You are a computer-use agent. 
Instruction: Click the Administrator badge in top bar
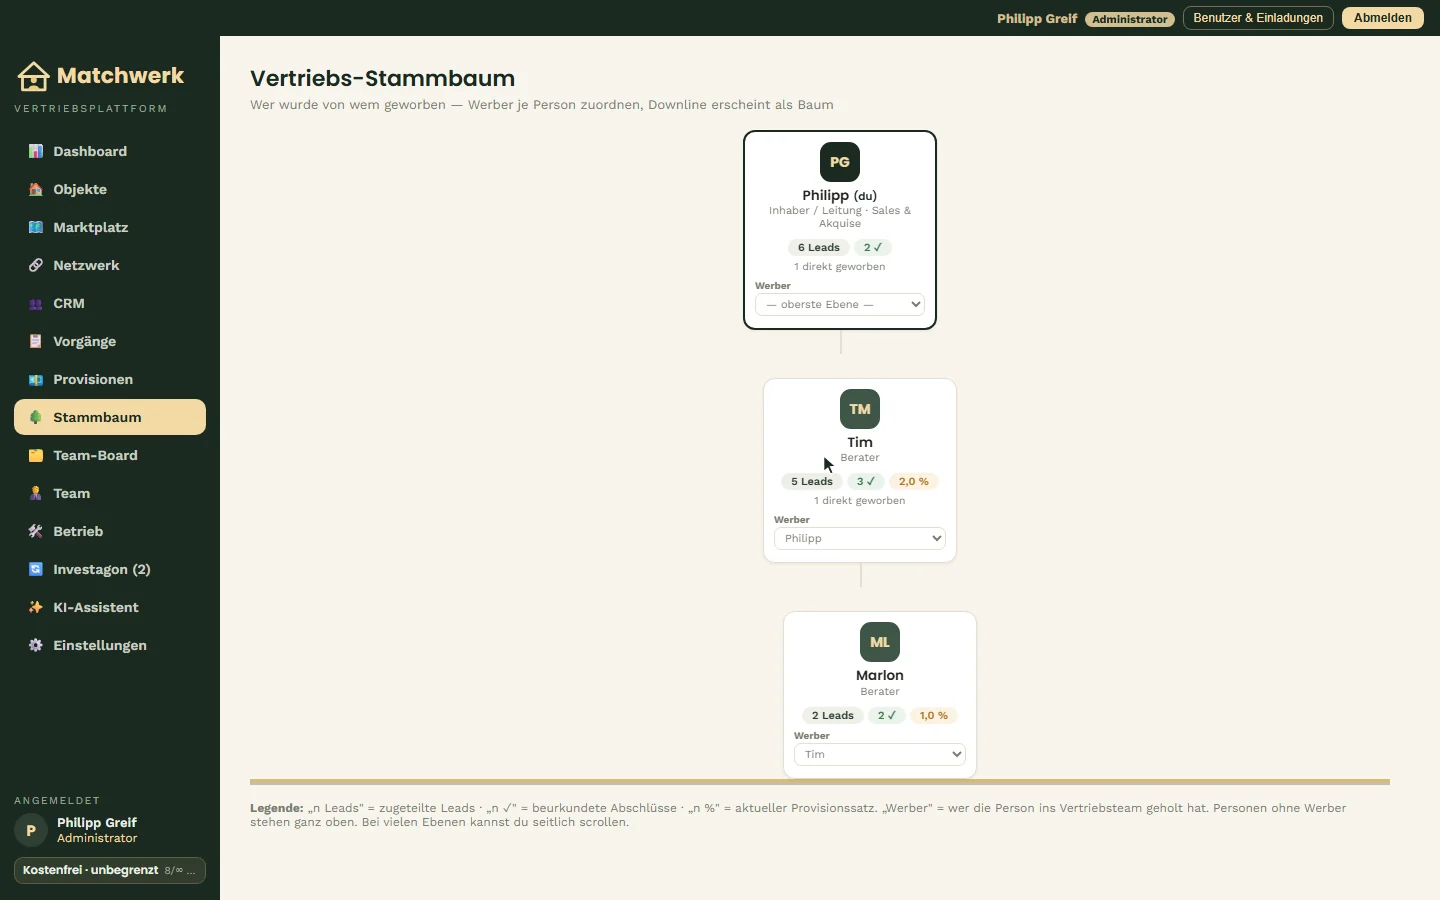click(1130, 19)
